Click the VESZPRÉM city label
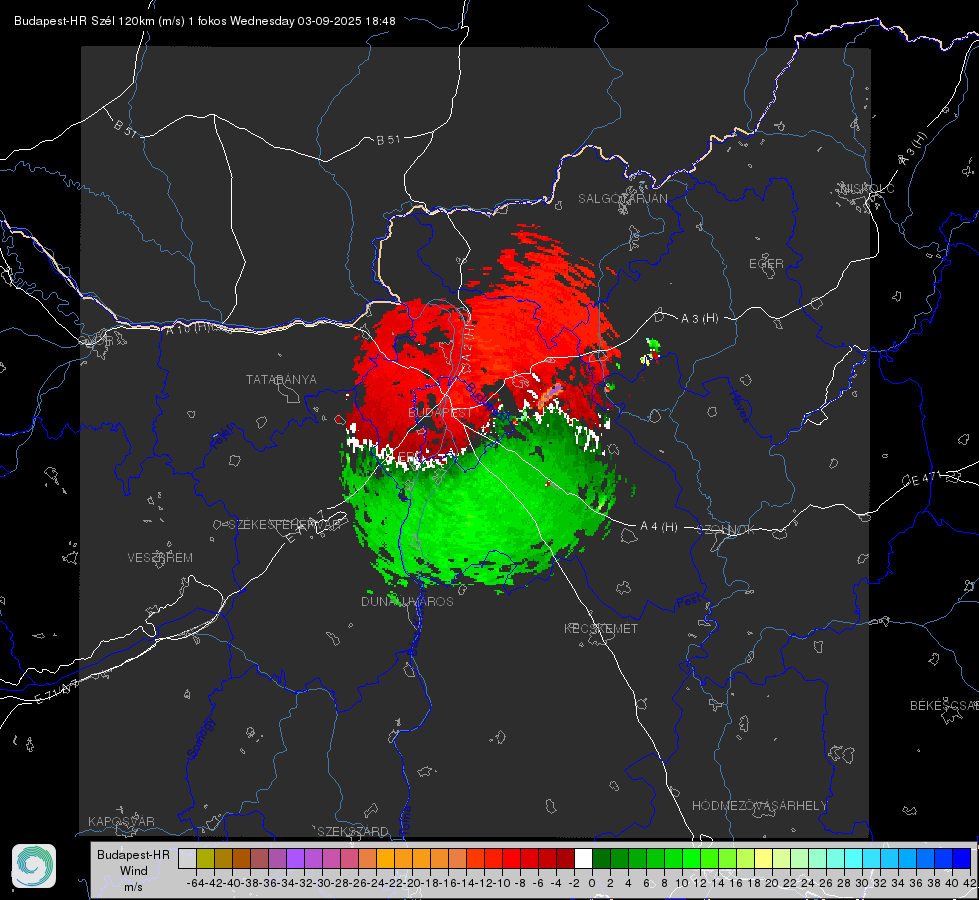 coord(160,557)
